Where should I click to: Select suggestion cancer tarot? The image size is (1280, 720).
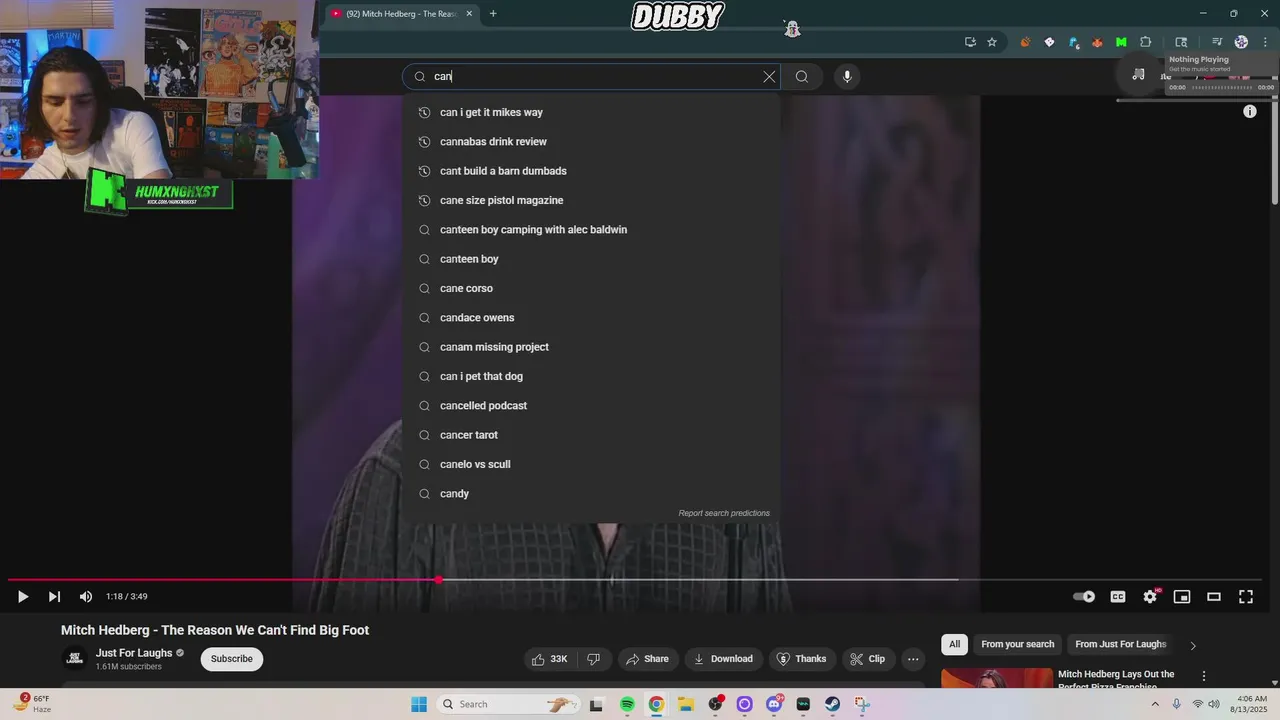coord(591,435)
